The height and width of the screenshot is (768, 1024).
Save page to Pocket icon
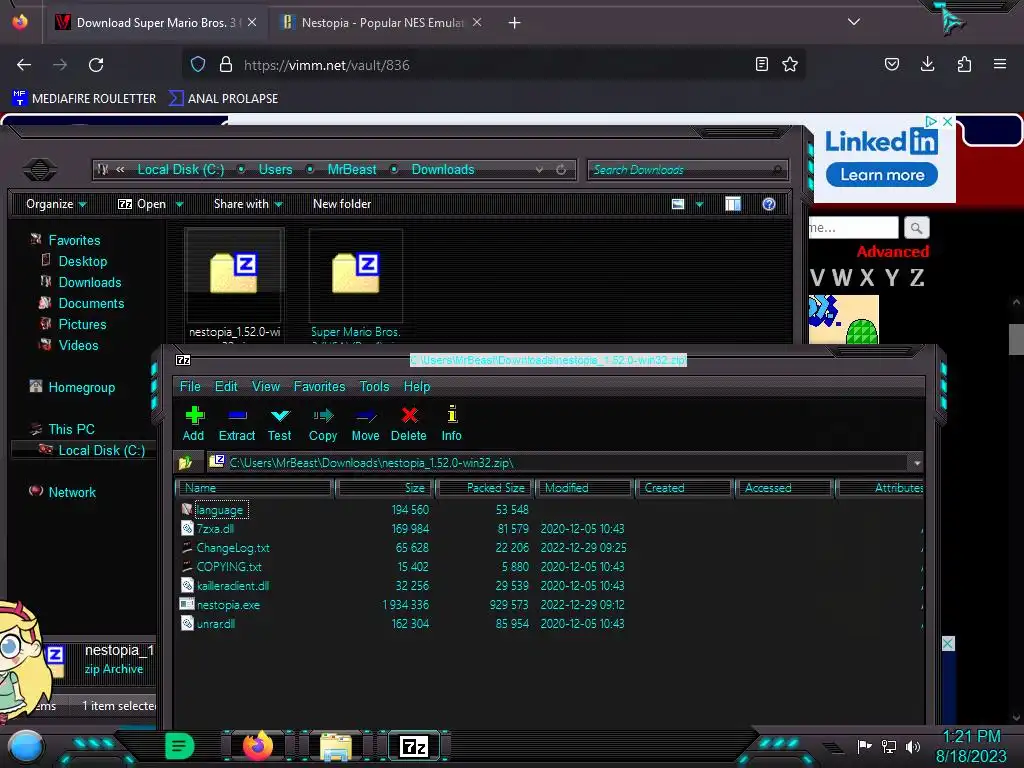(891, 64)
